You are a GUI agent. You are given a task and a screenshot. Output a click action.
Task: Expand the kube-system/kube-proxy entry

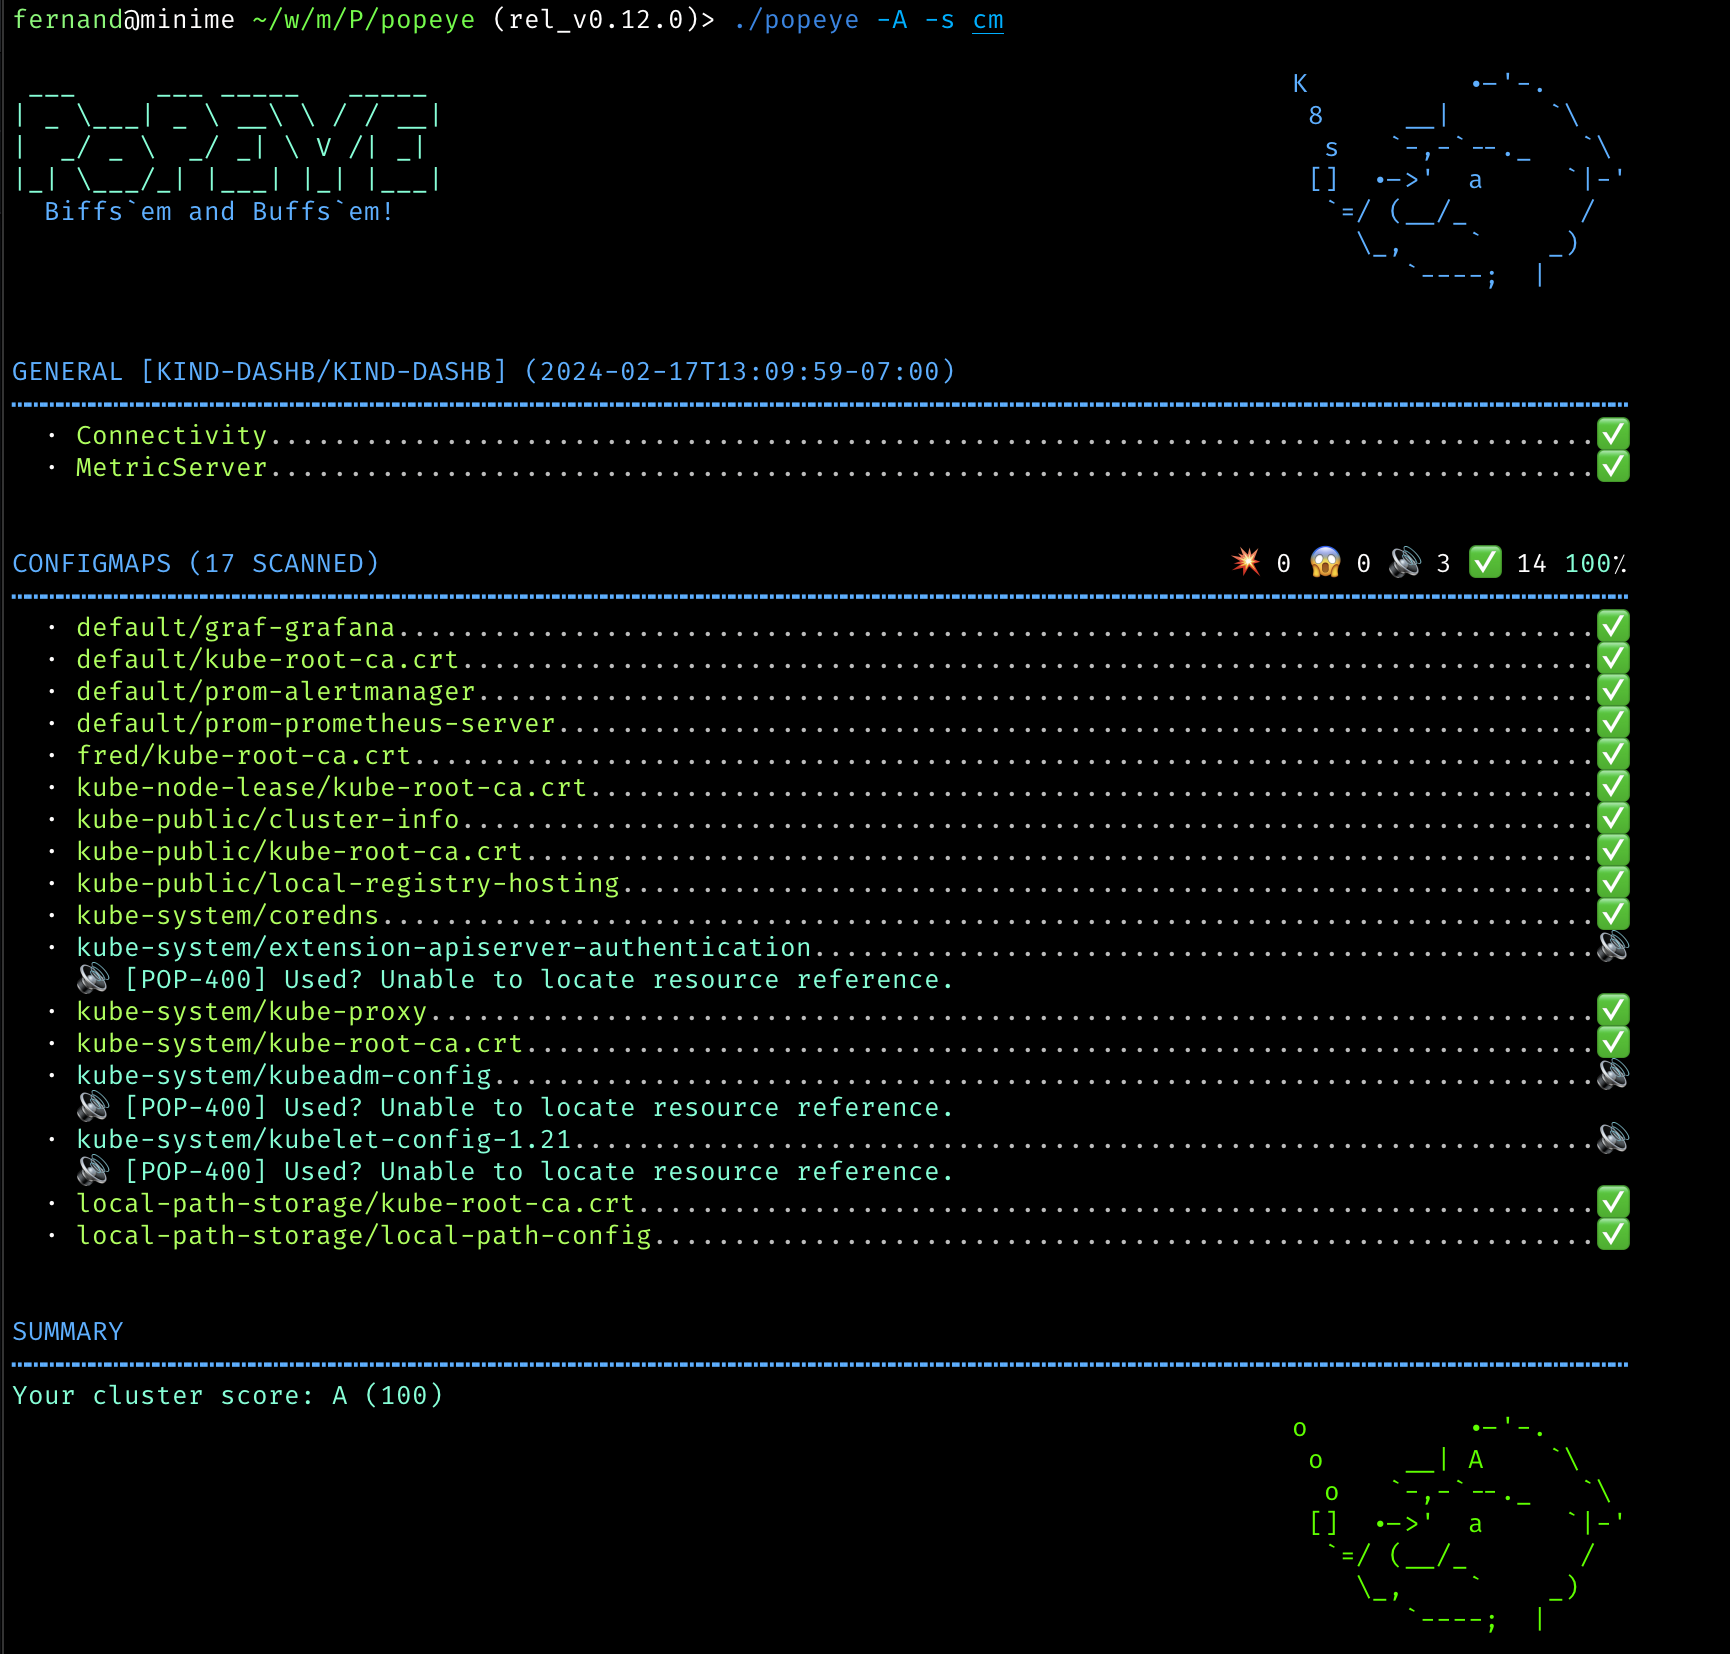(x=252, y=1011)
